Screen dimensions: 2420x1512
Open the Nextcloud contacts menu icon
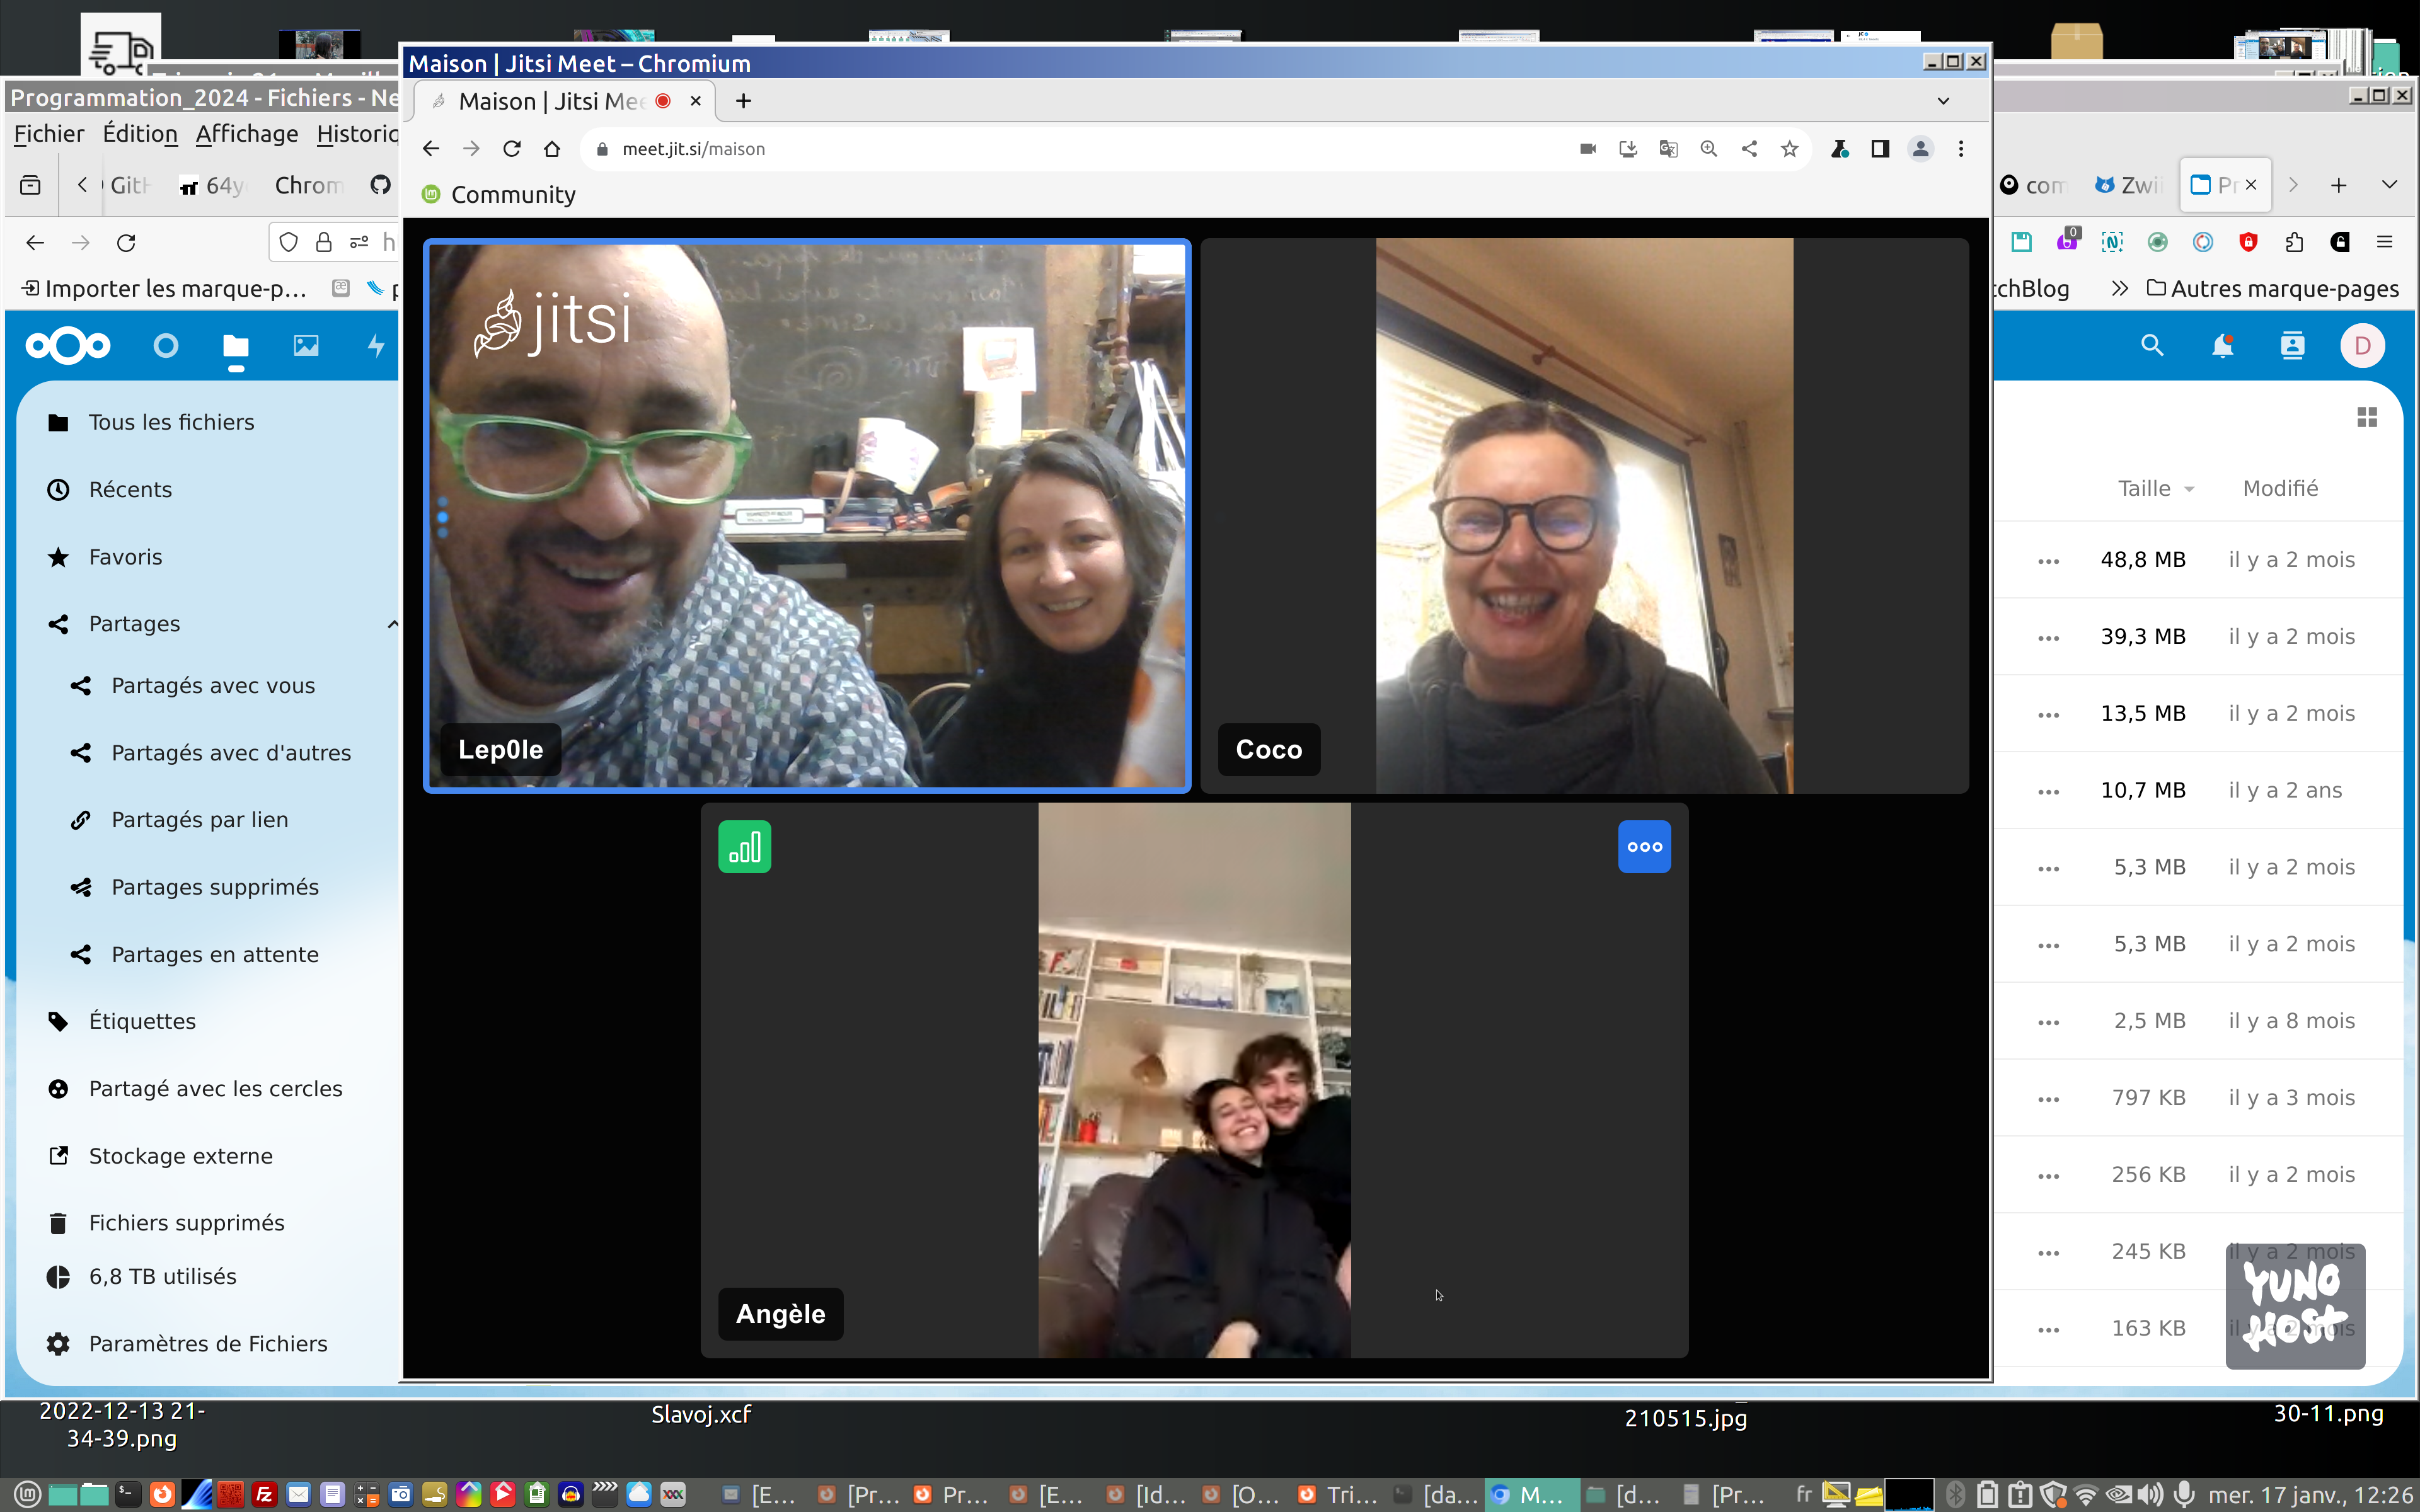tap(2292, 346)
